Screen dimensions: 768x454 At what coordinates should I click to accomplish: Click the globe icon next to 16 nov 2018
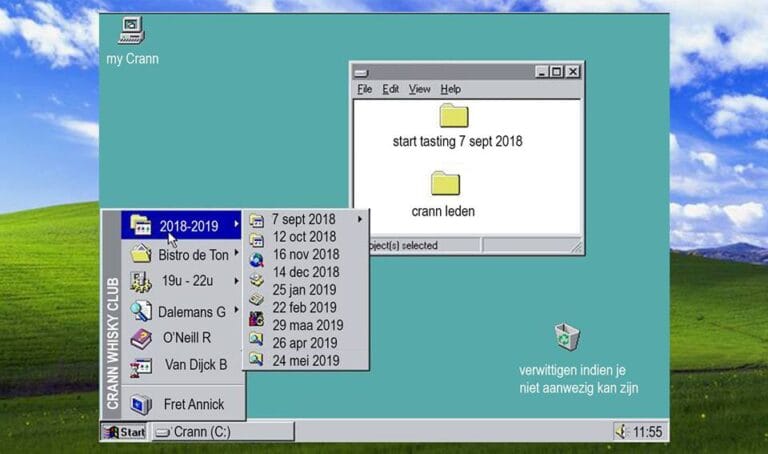(257, 260)
